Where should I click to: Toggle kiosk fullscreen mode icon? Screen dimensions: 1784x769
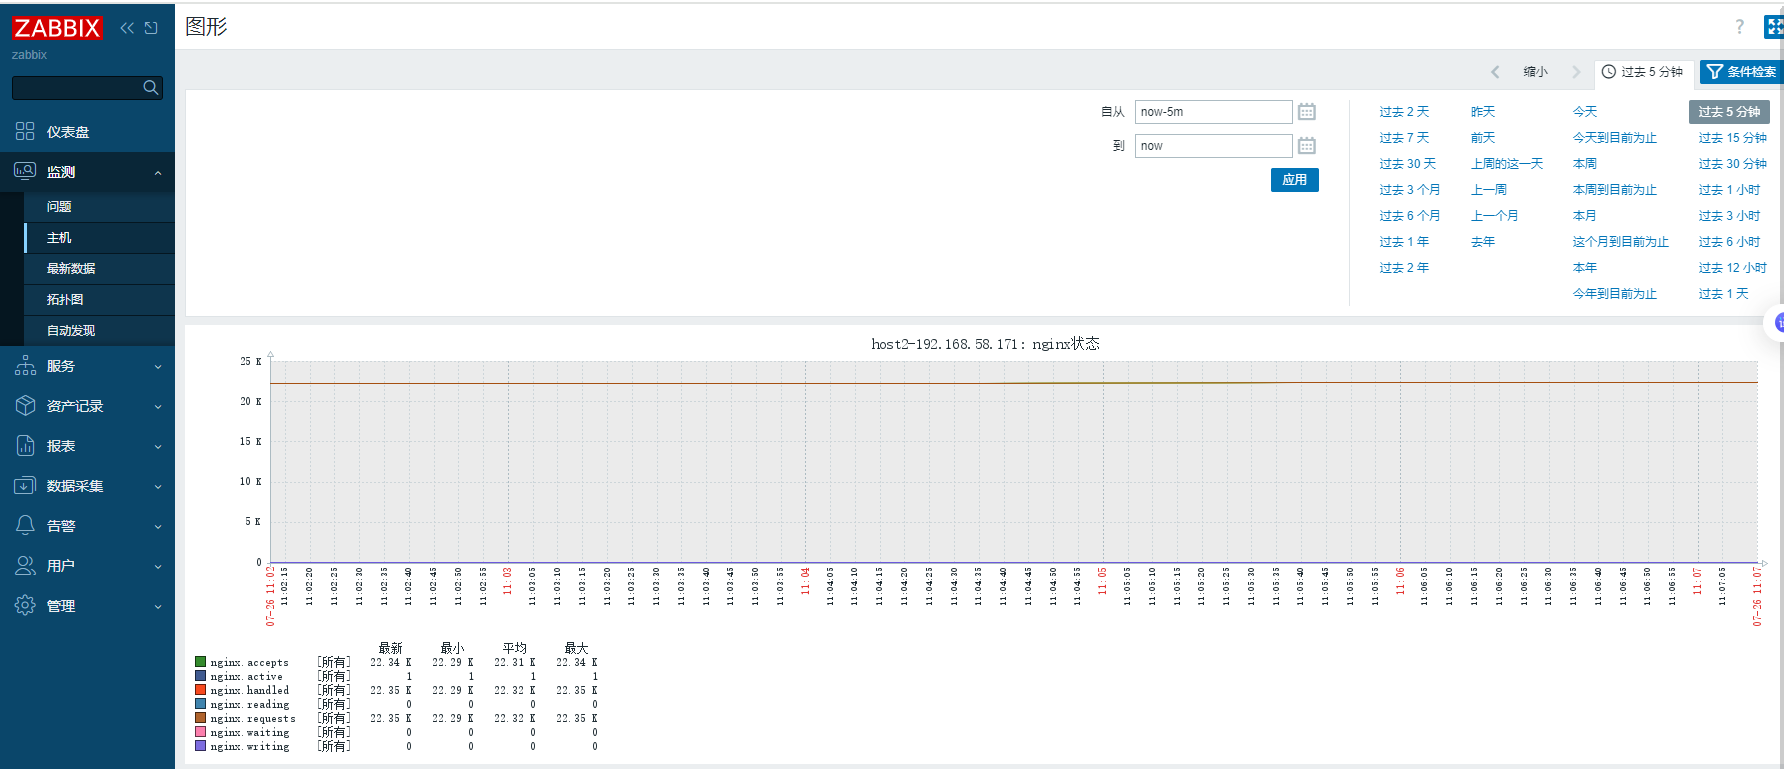1774,27
